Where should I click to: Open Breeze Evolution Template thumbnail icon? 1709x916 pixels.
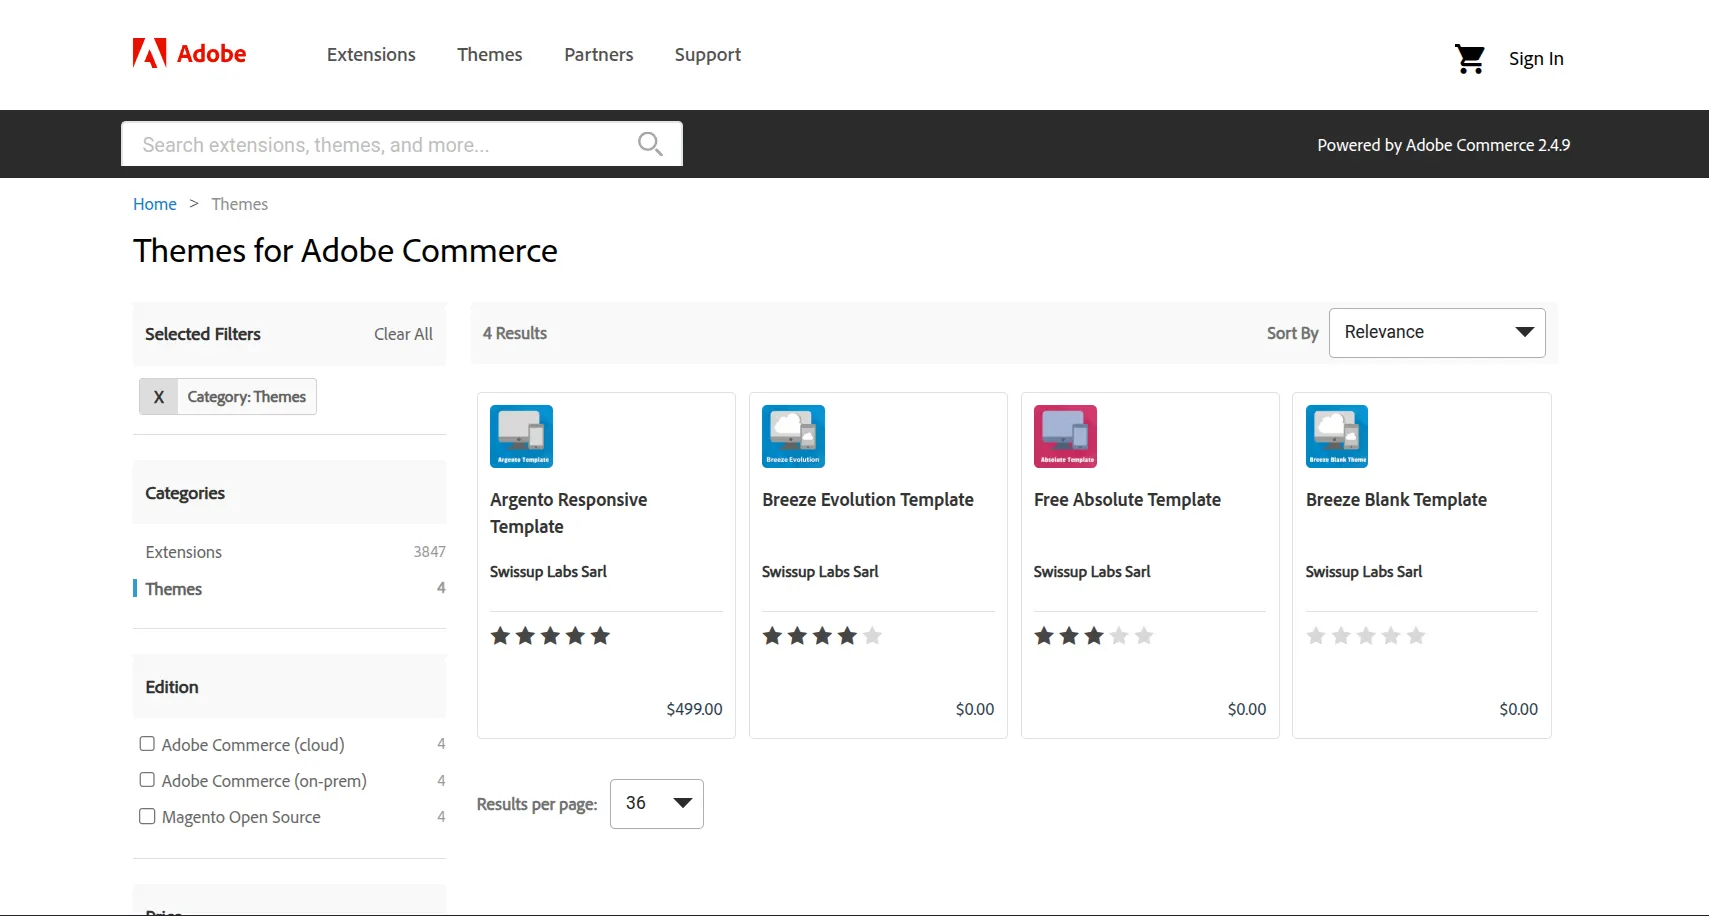click(x=793, y=436)
